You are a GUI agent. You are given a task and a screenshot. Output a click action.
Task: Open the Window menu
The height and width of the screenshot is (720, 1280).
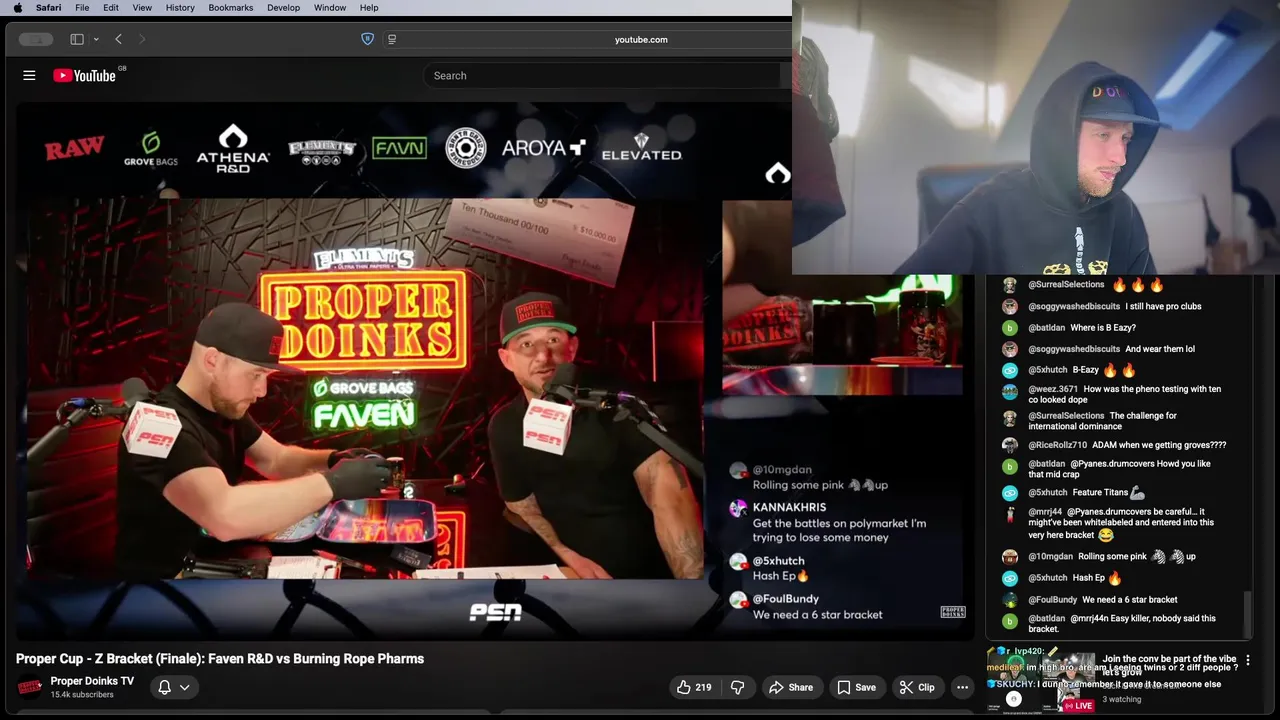pos(330,7)
